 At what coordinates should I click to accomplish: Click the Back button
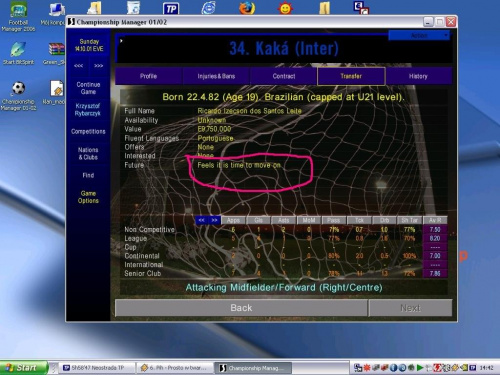coord(241,308)
